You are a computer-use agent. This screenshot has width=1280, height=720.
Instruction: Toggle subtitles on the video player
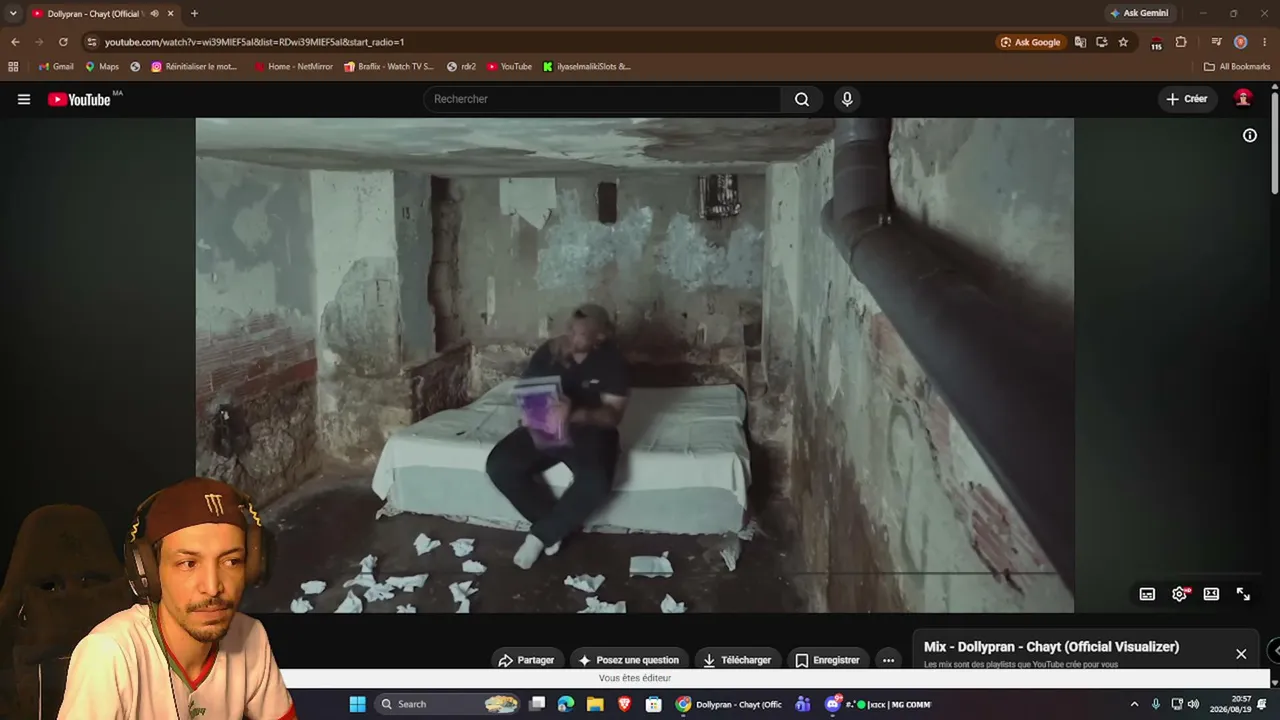[x=1147, y=594]
